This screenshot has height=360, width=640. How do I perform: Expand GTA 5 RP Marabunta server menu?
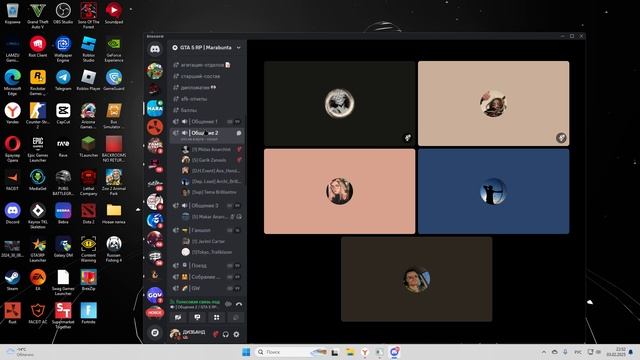click(x=238, y=48)
